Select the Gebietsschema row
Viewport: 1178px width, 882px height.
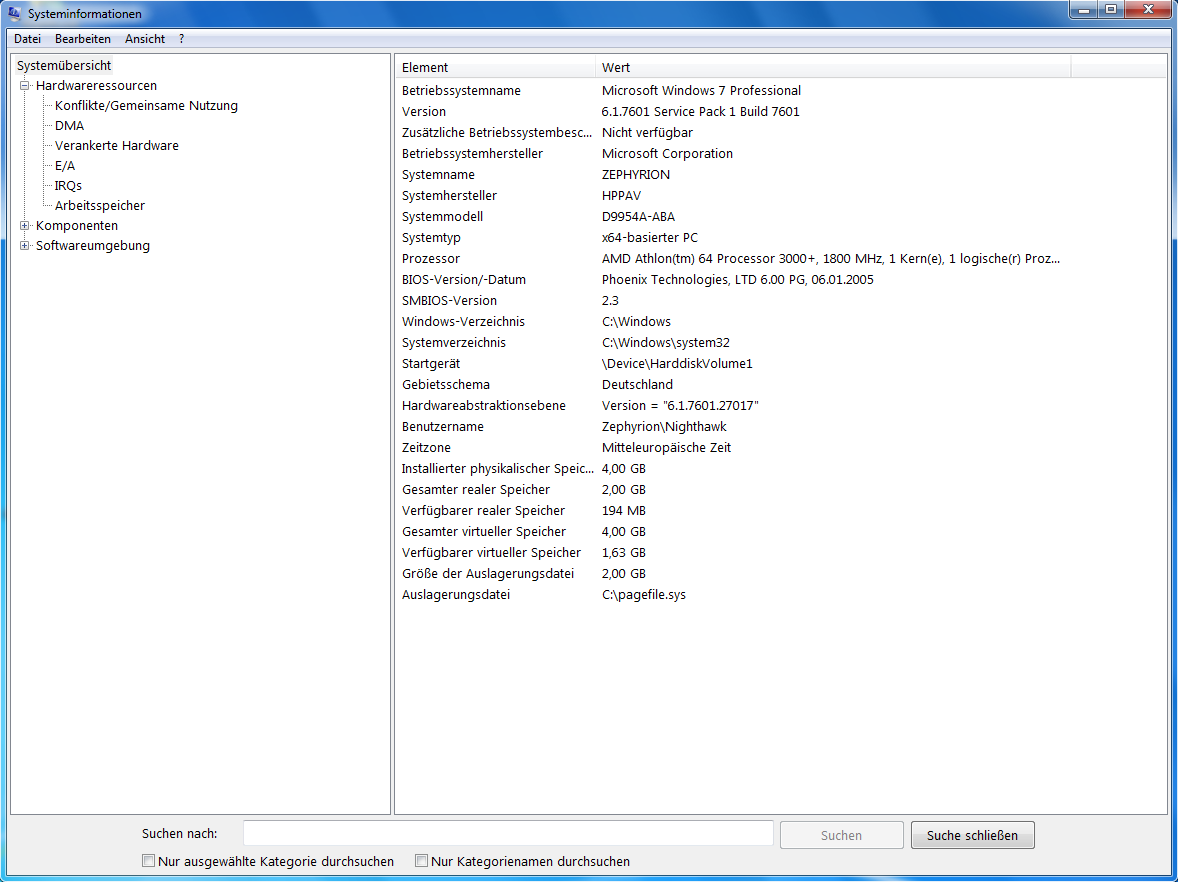[x=781, y=385]
